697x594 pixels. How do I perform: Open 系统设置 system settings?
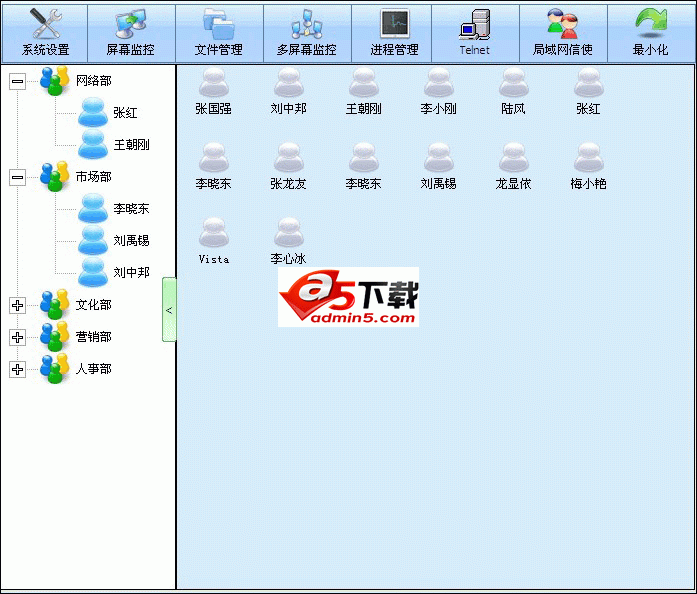[x=45, y=33]
